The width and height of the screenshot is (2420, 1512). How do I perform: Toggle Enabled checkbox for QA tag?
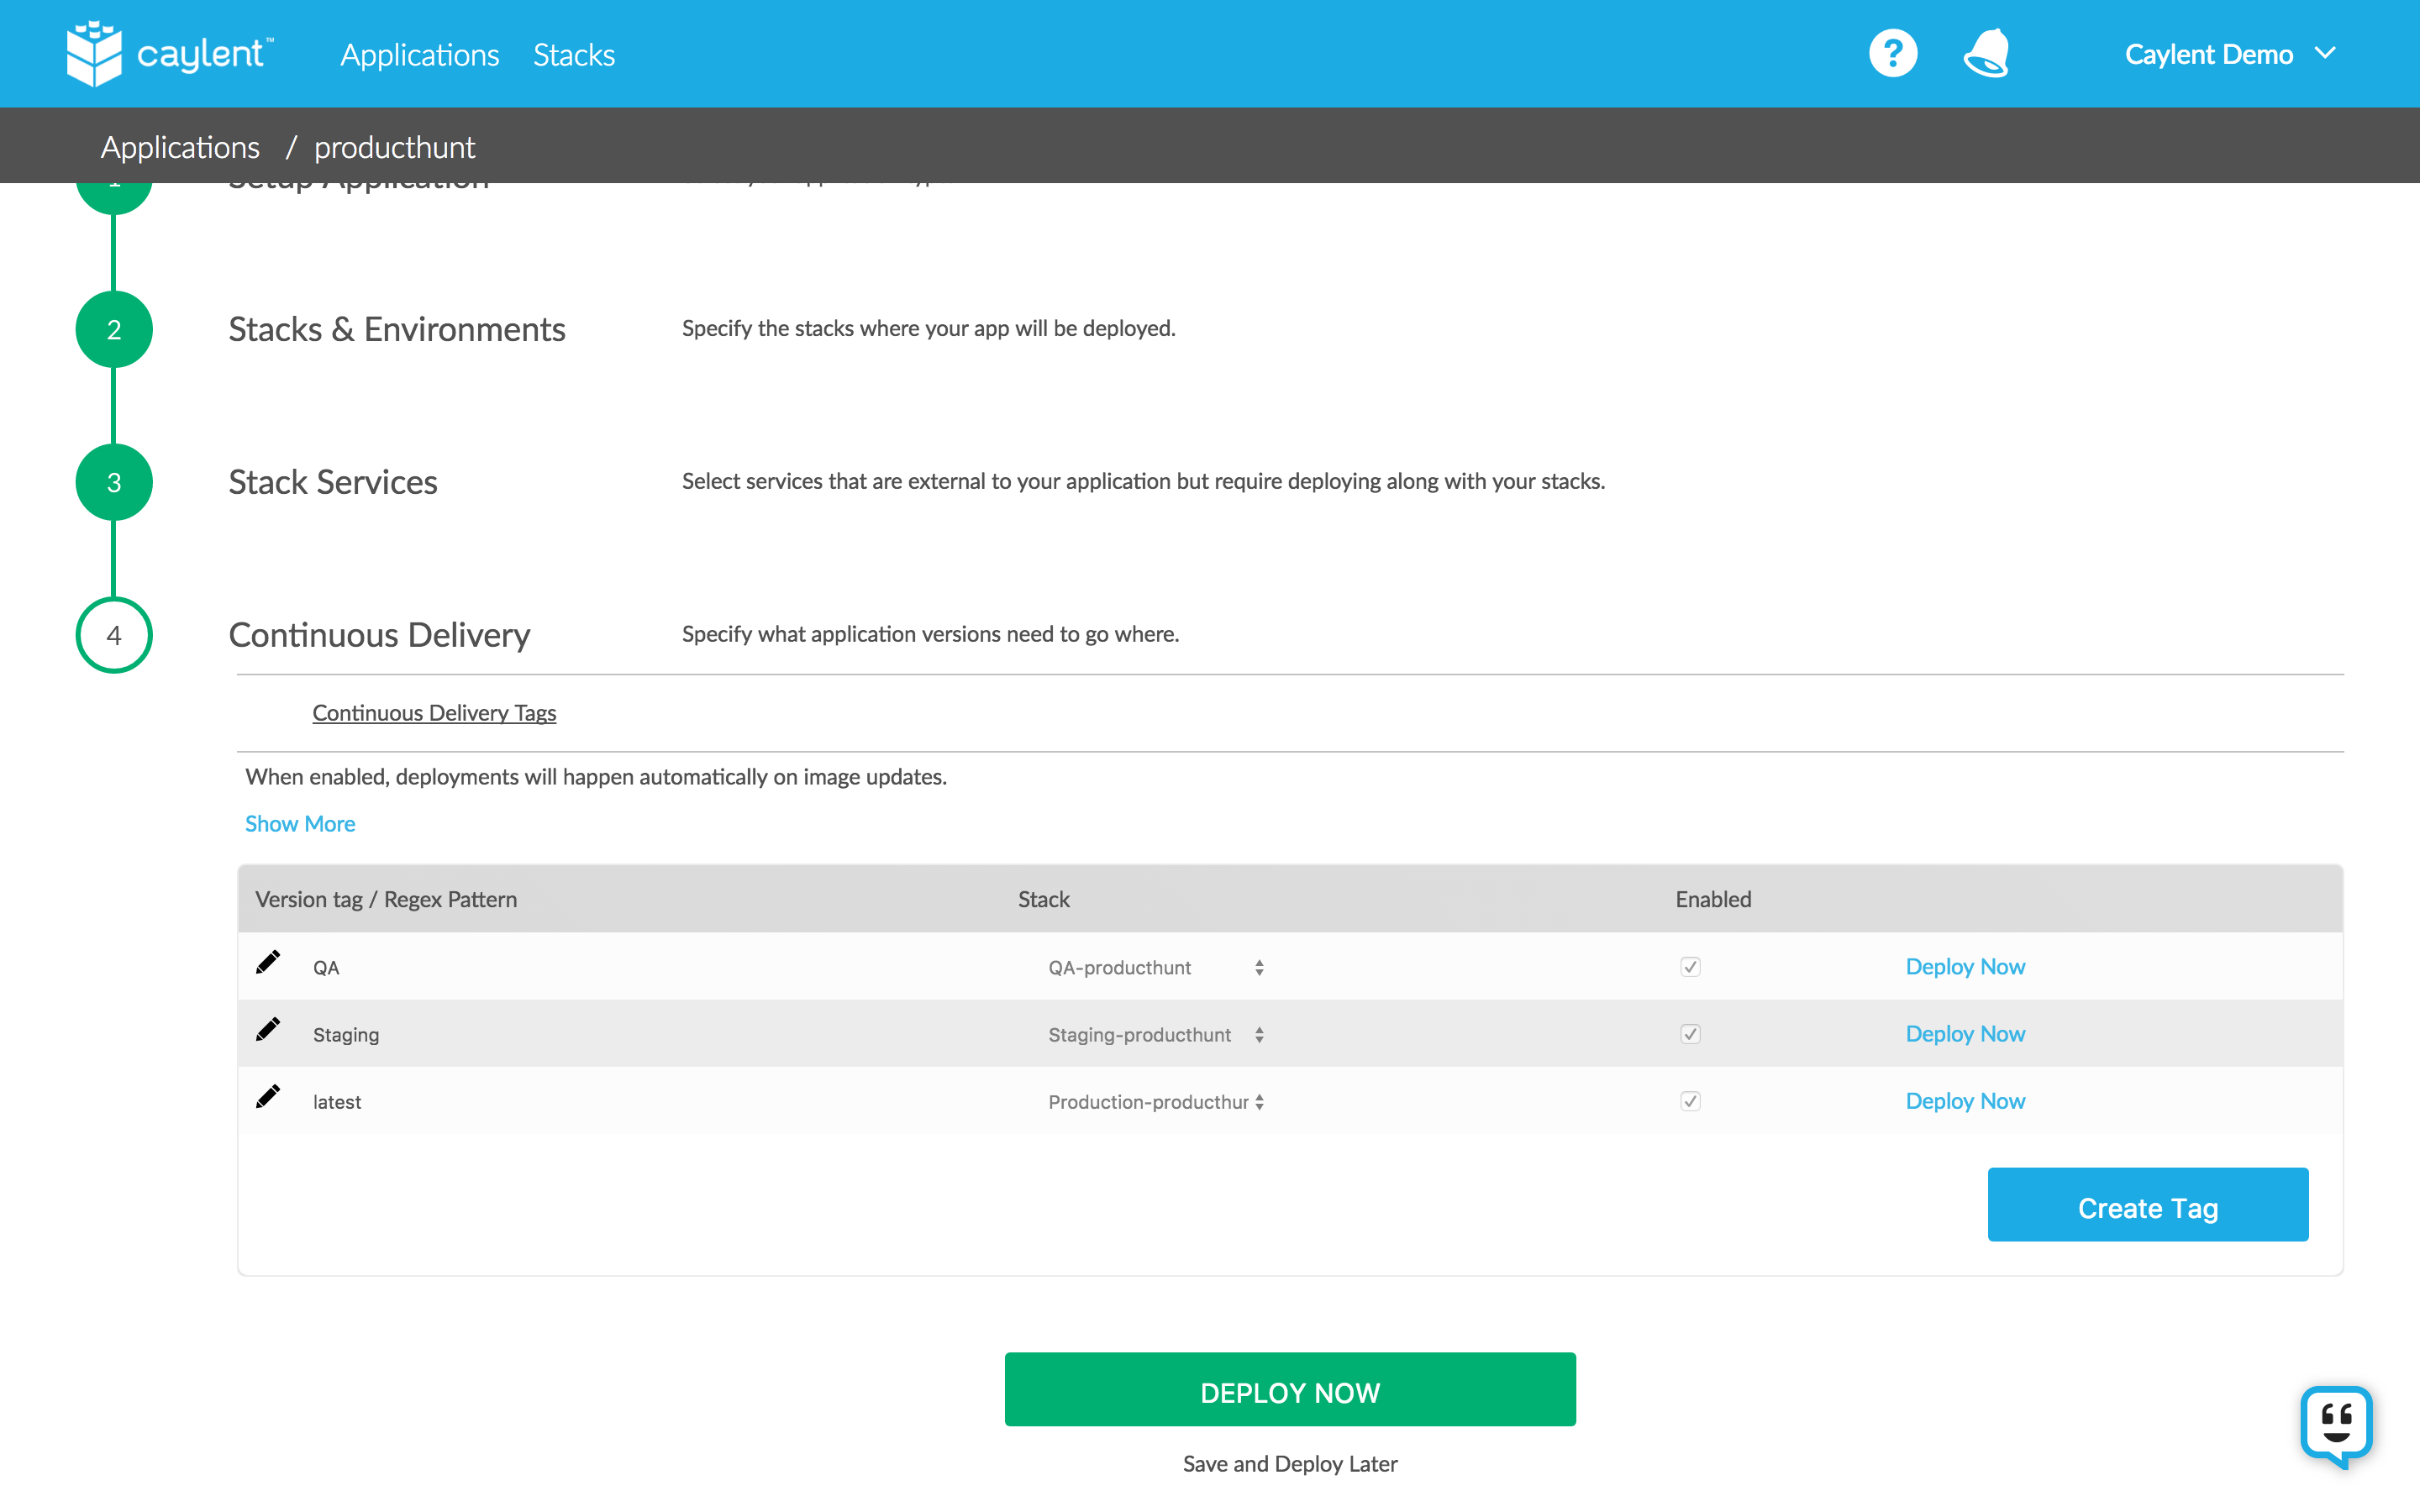click(x=1690, y=967)
